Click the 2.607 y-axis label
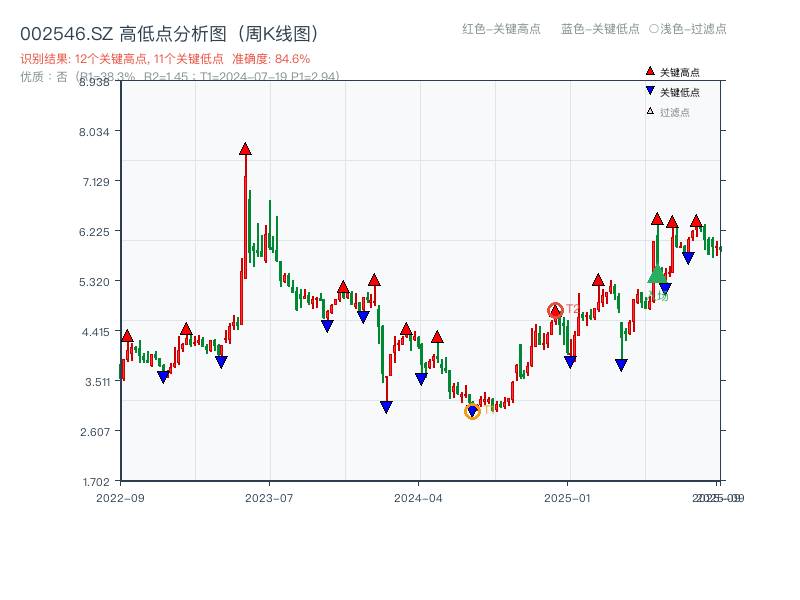Viewport: 800px width, 600px height. click(95, 432)
